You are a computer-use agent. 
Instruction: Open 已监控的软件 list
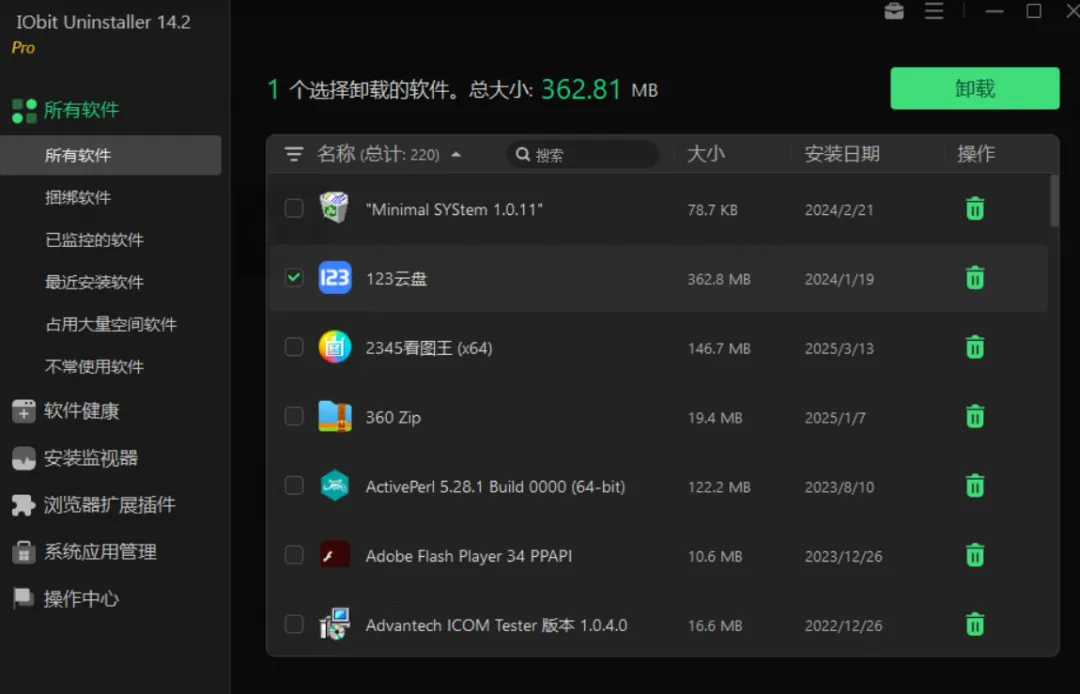tap(94, 240)
